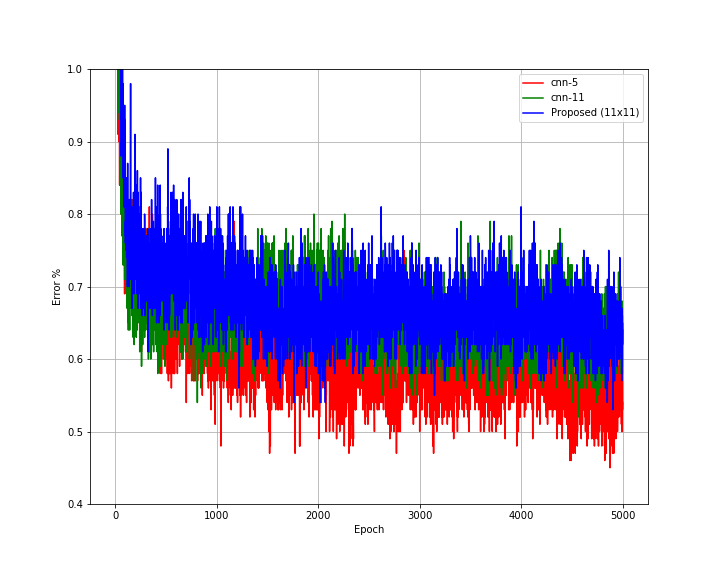This screenshot has width=720, height=576.
Task: Click the 3000 tick on the x-axis
Action: [420, 515]
